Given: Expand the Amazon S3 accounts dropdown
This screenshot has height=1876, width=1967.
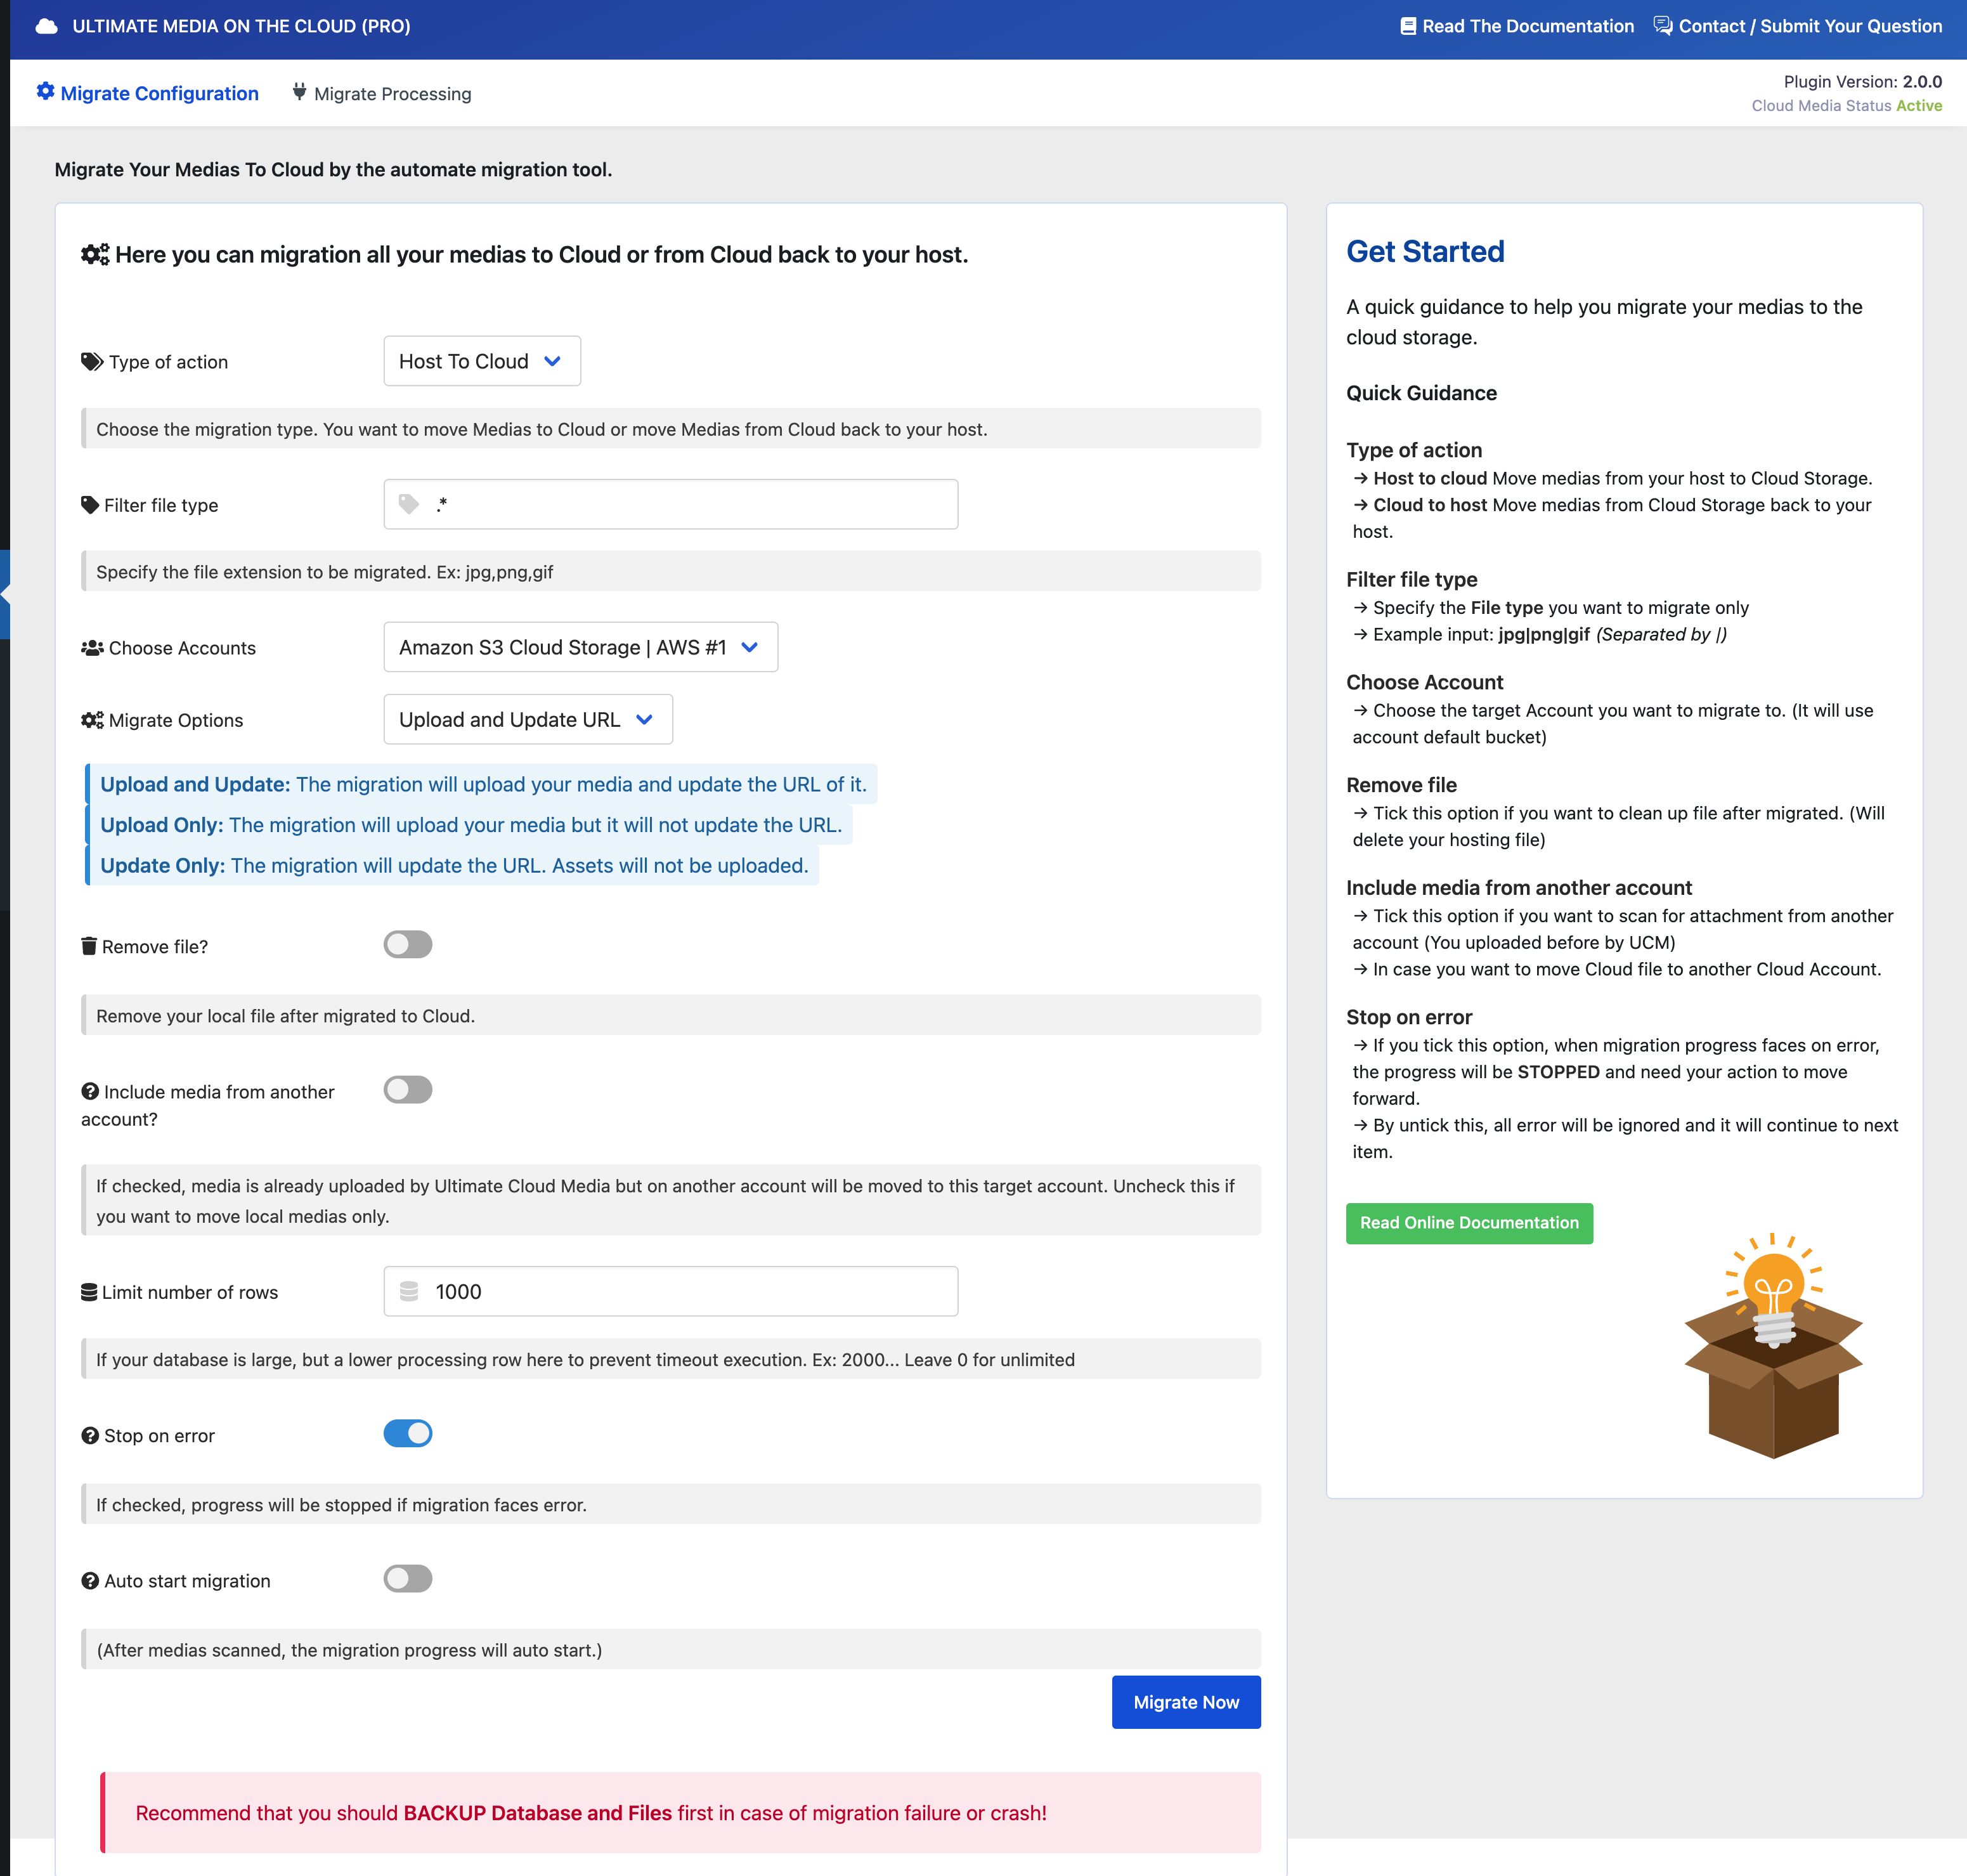Looking at the screenshot, I should click(x=580, y=647).
